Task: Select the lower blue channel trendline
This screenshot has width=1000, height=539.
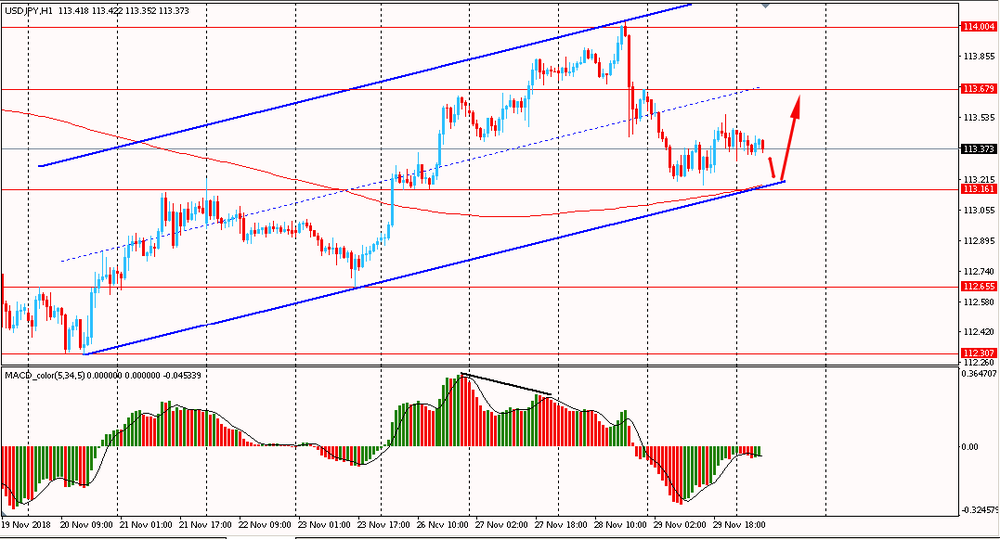Action: pos(434,268)
